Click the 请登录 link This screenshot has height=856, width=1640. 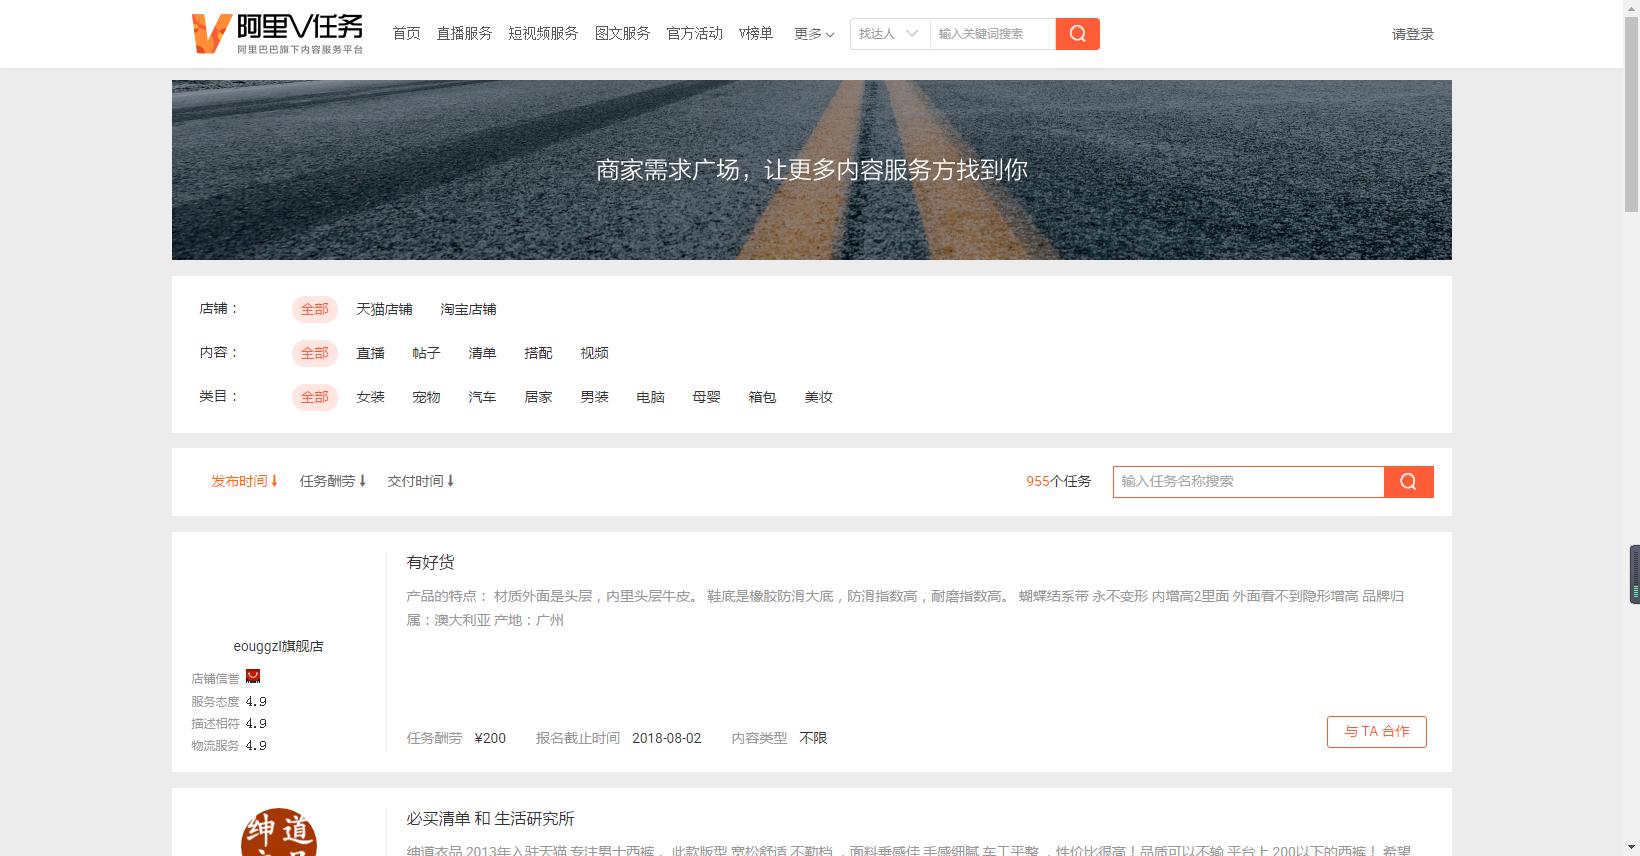pos(1412,34)
